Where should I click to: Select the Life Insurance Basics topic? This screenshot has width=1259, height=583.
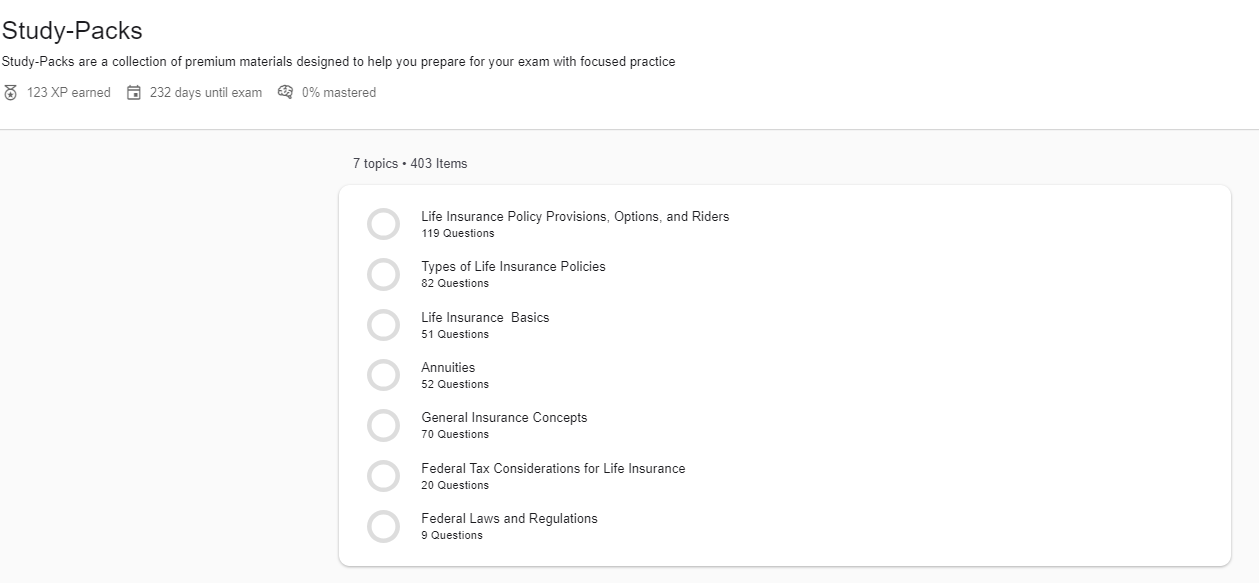point(485,318)
